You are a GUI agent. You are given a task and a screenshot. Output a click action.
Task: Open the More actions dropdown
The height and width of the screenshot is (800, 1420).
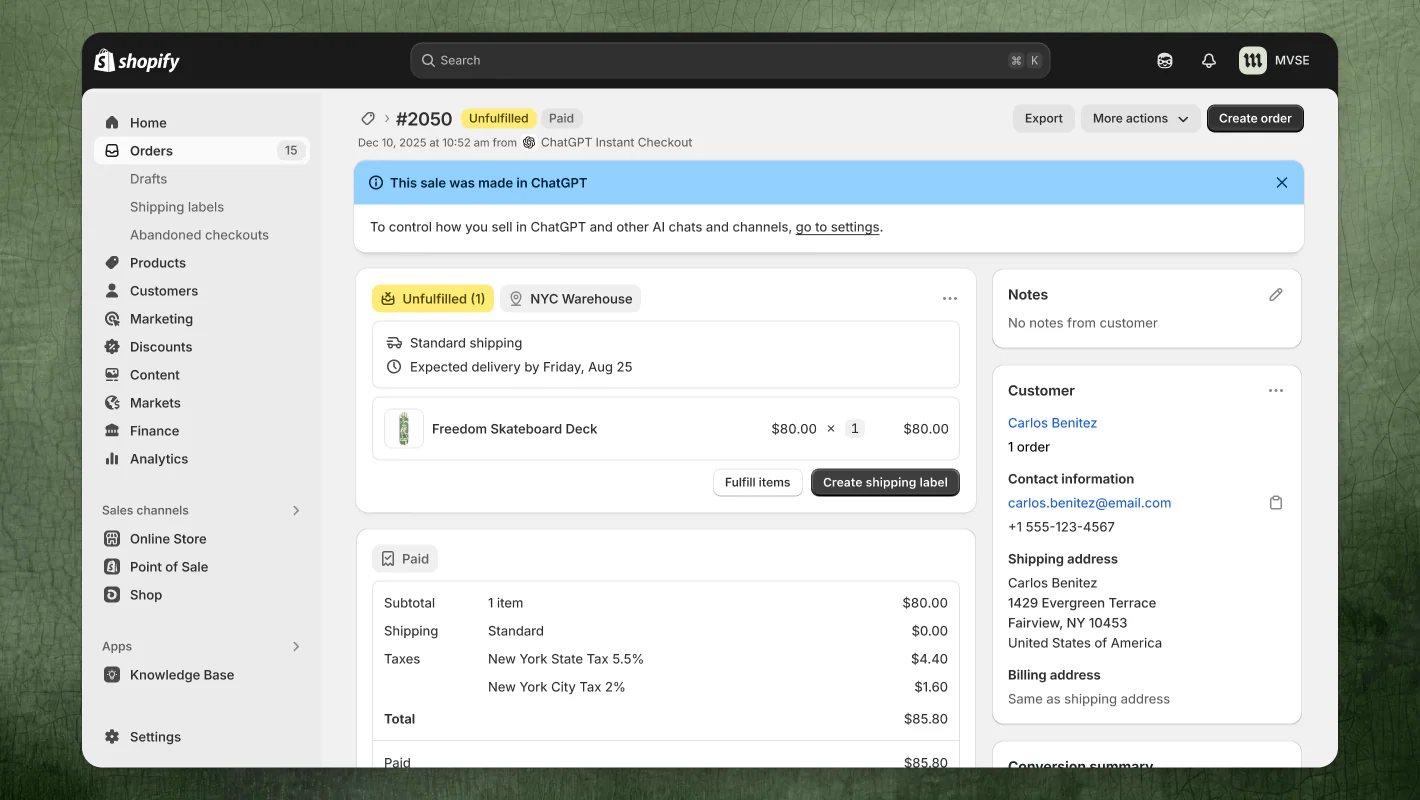pyautogui.click(x=1140, y=118)
